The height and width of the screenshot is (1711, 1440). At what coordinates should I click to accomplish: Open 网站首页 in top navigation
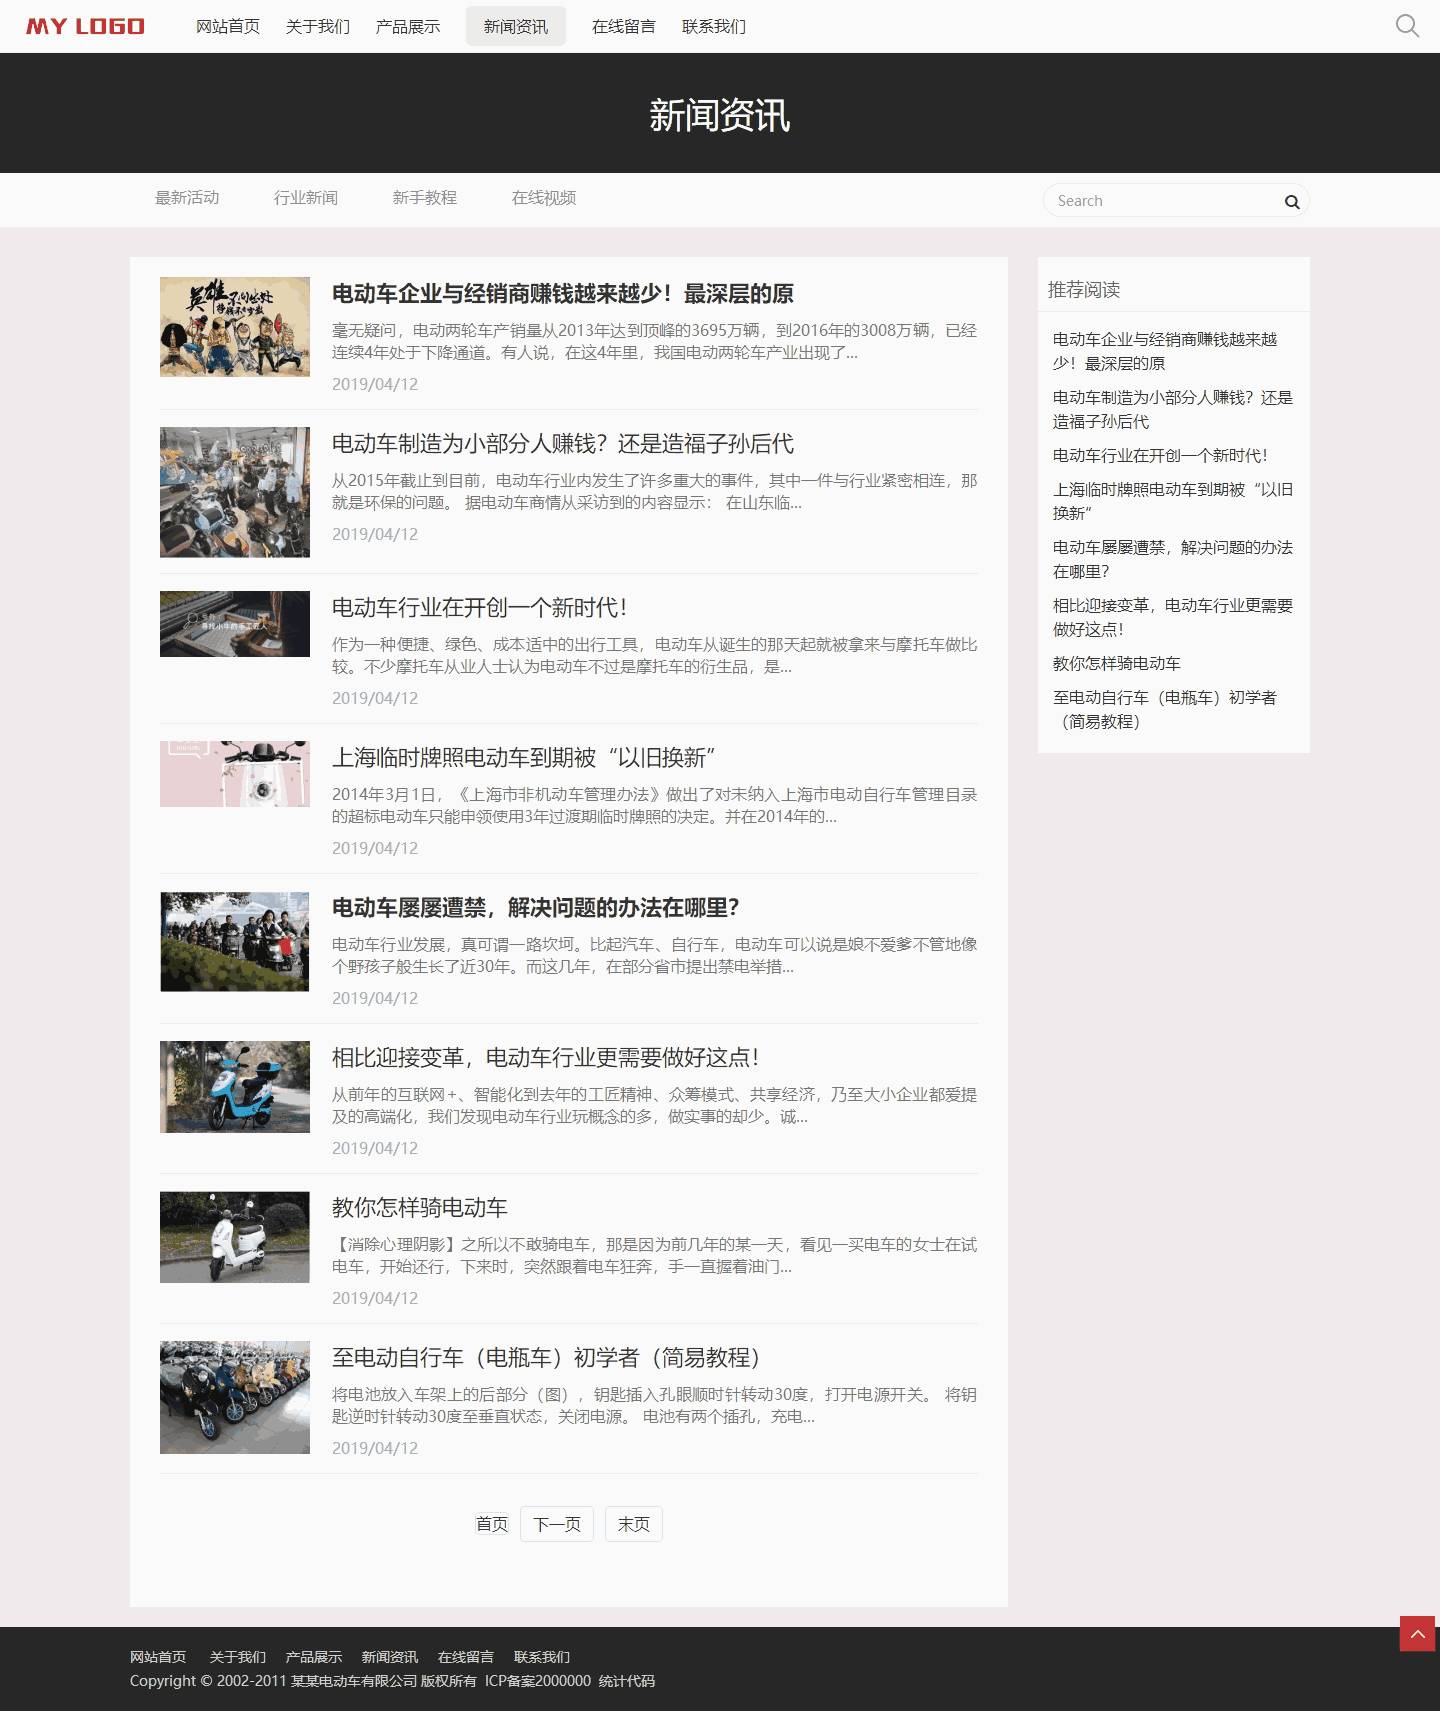(228, 26)
